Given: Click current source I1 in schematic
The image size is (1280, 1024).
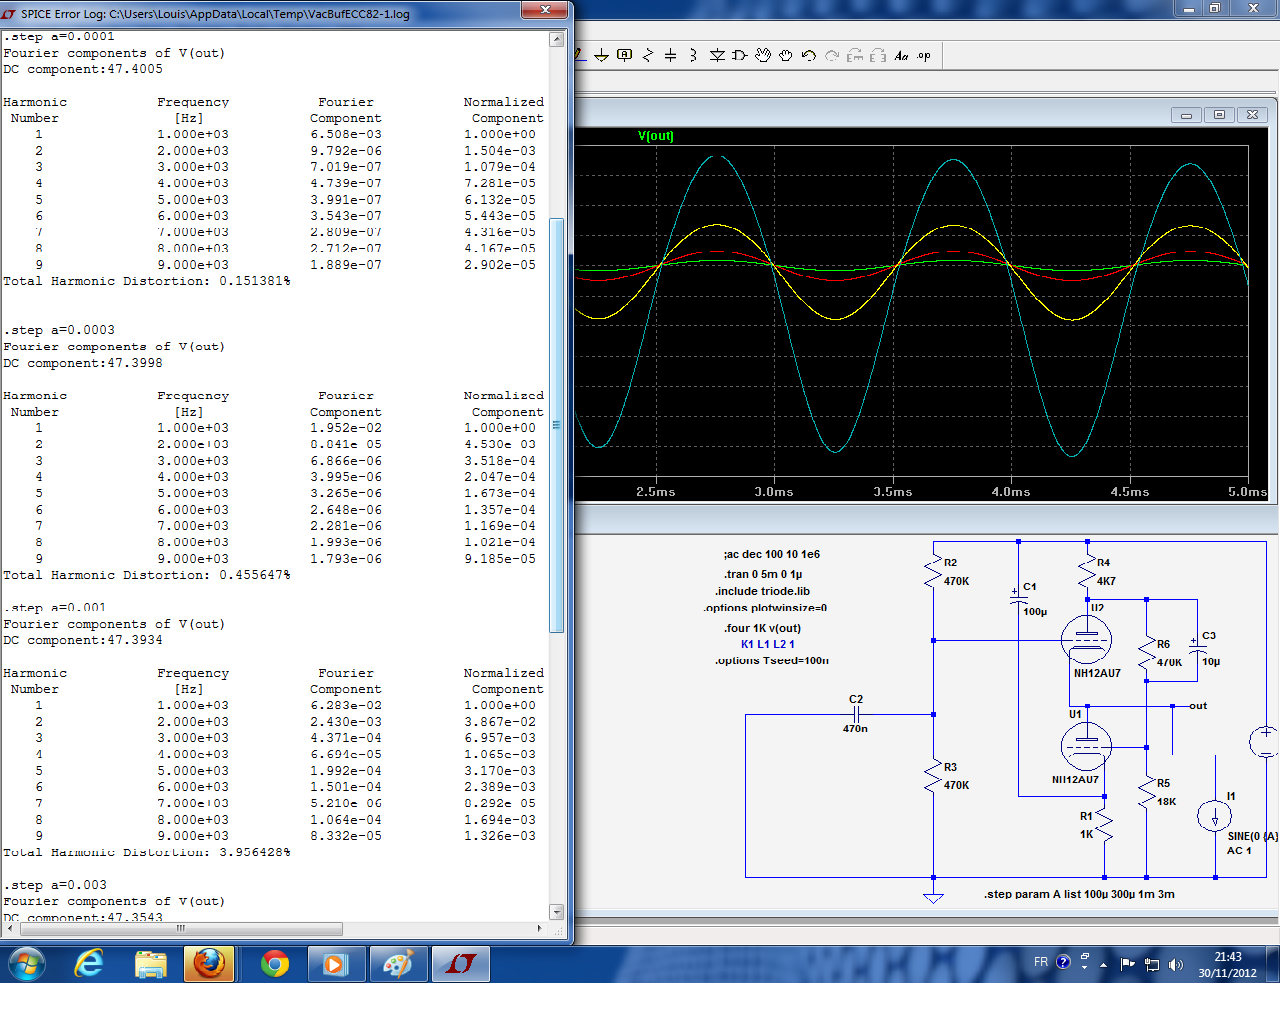Looking at the screenshot, I should [1215, 817].
